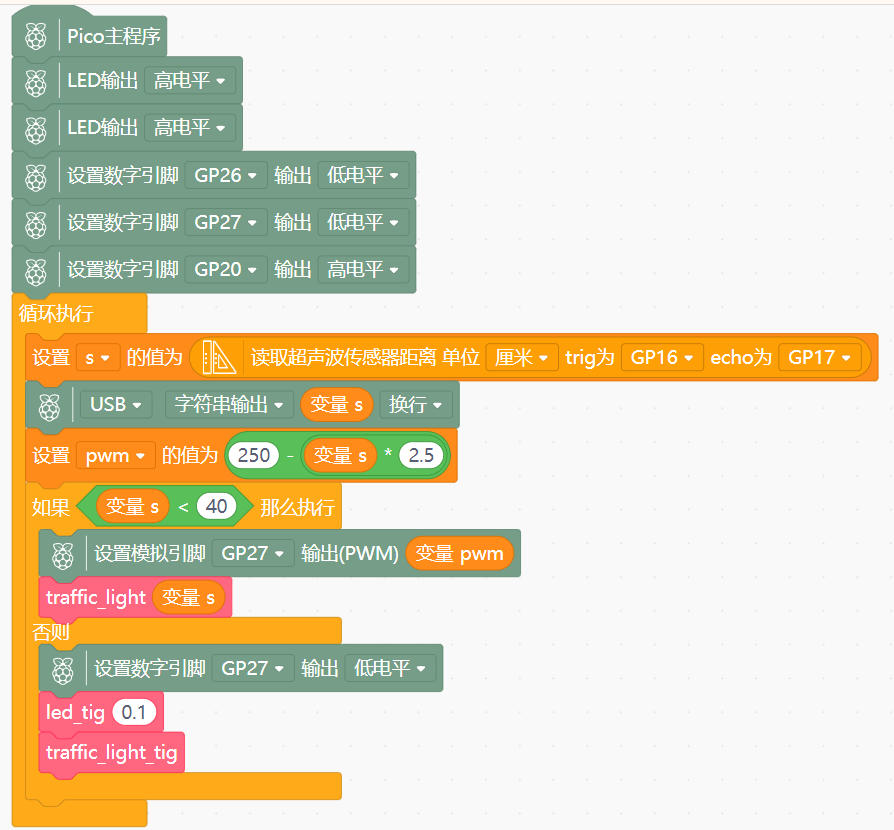This screenshot has width=894, height=830.
Task: Click raspberry icon on Pico主程序 block
Action: pos(35,36)
